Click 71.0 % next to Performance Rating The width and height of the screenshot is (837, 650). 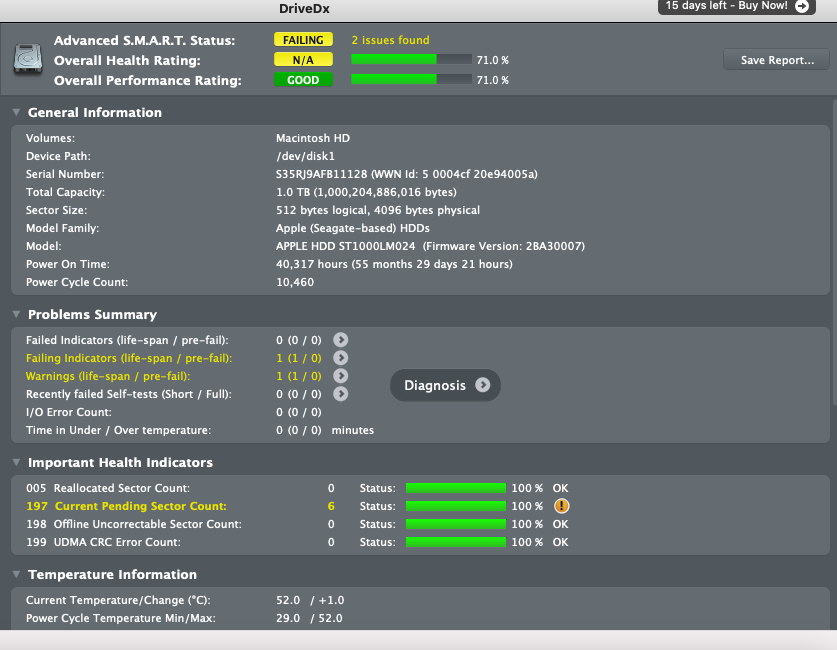[493, 80]
